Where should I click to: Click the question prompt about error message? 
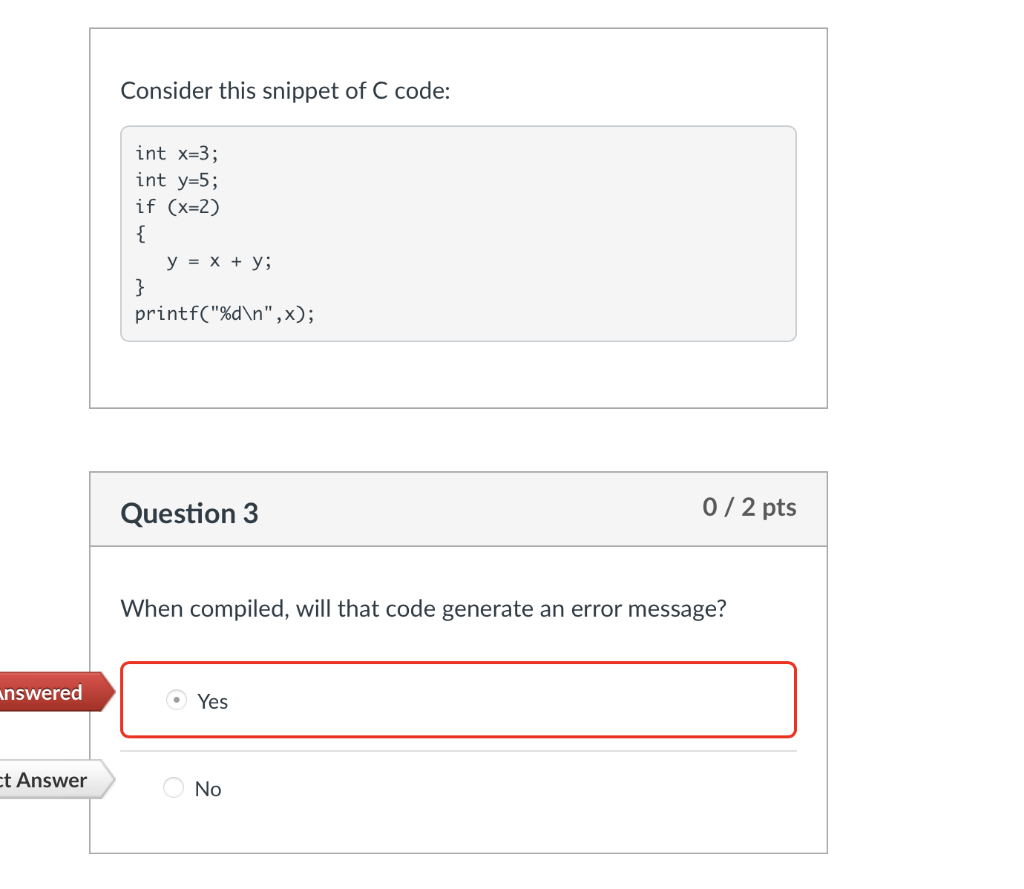423,608
